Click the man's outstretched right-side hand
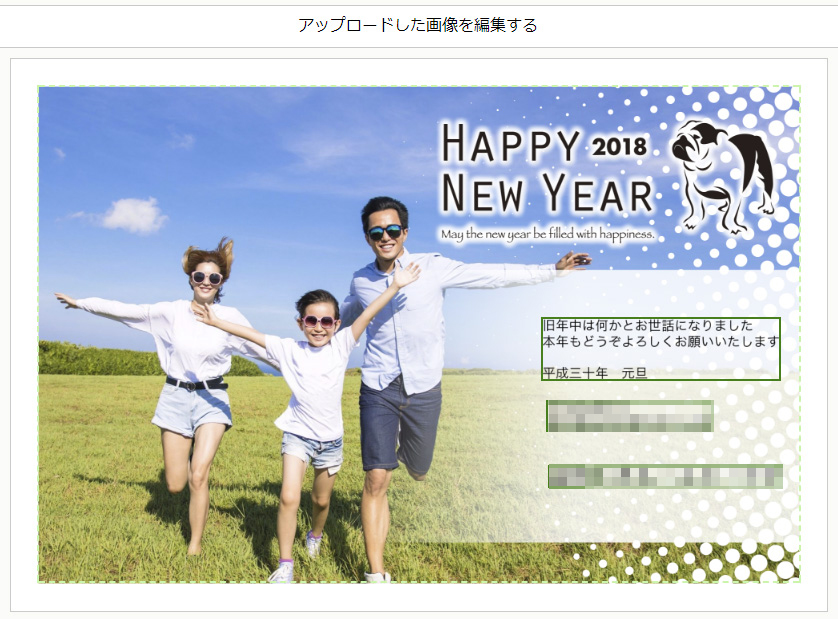This screenshot has height=619, width=838. (573, 262)
